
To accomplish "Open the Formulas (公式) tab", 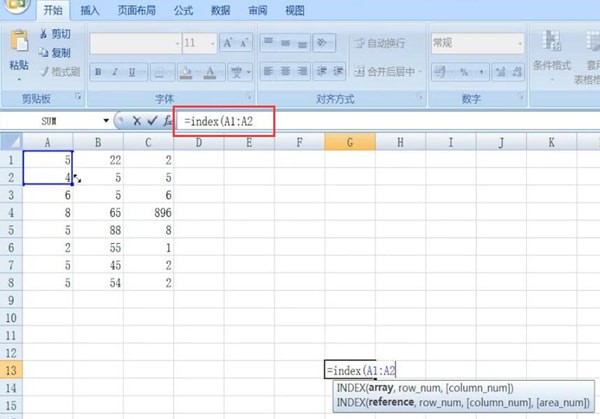I will (x=181, y=10).
